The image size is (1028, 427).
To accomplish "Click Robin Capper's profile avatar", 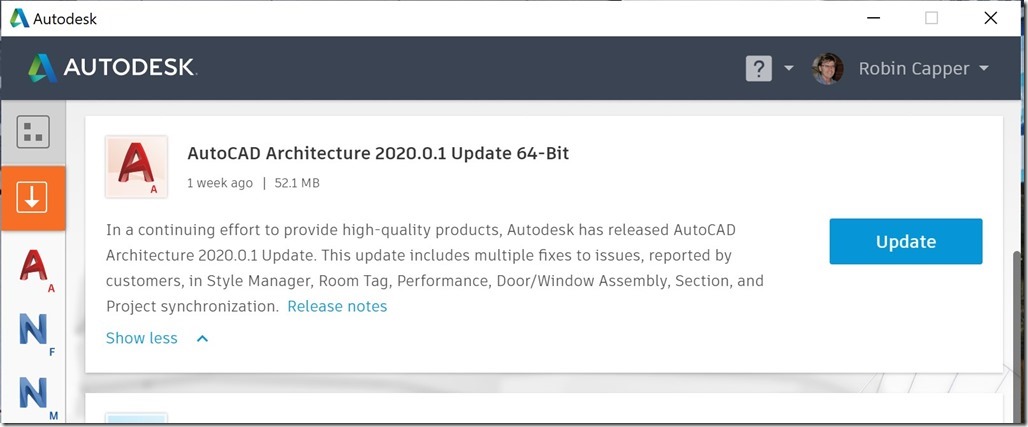I will (828, 68).
